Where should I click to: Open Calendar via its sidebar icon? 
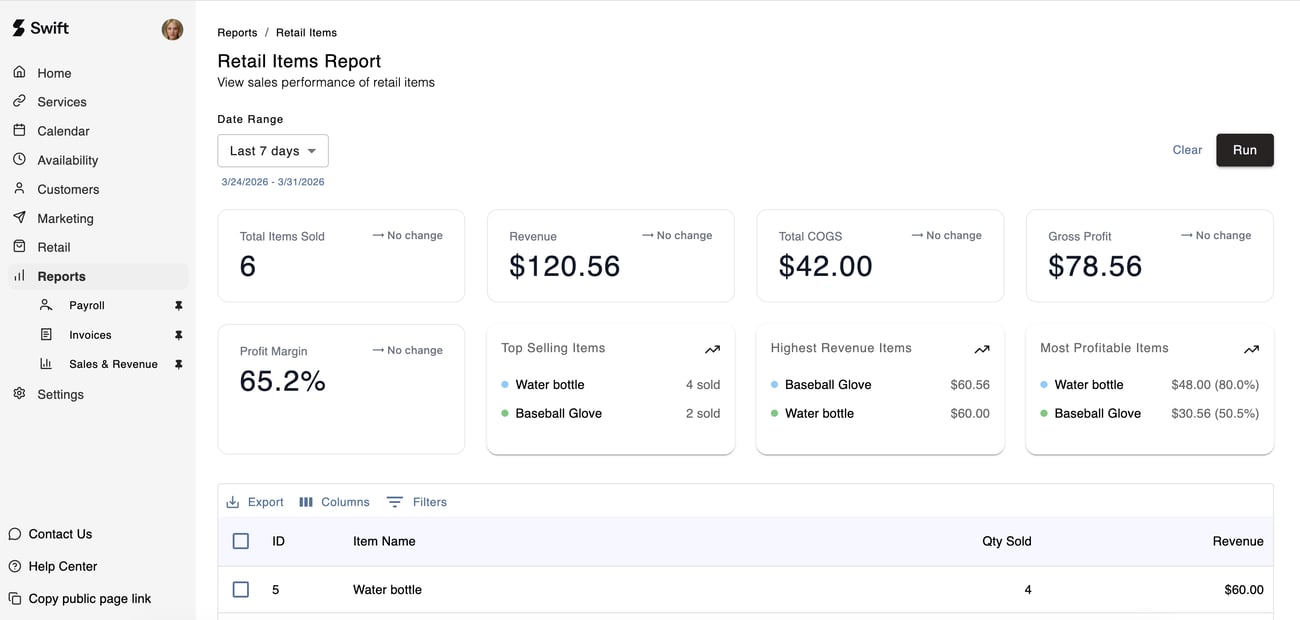19,131
